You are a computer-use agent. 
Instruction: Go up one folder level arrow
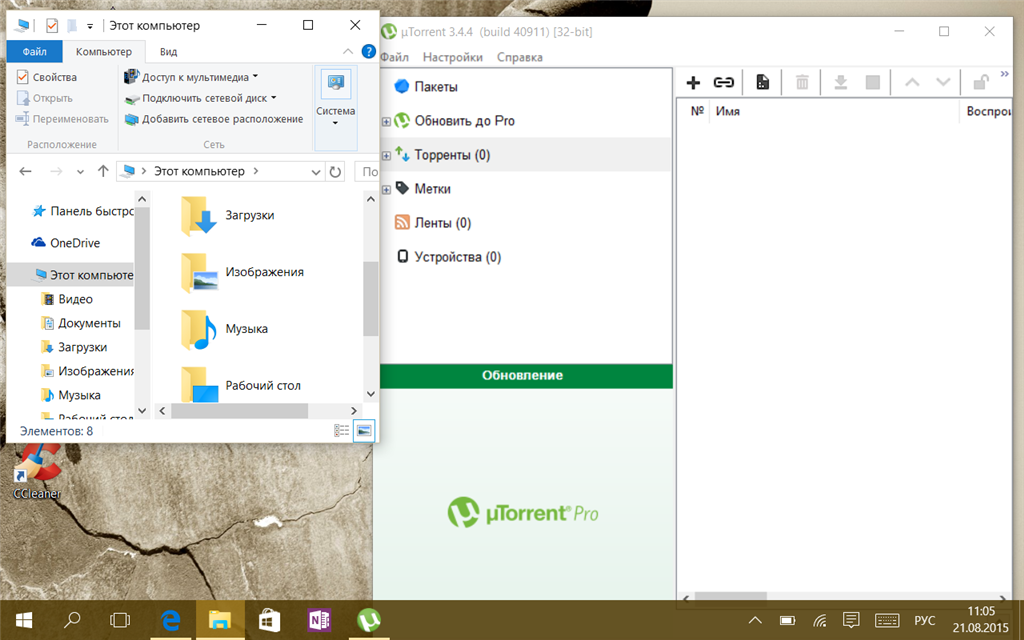[x=103, y=171]
